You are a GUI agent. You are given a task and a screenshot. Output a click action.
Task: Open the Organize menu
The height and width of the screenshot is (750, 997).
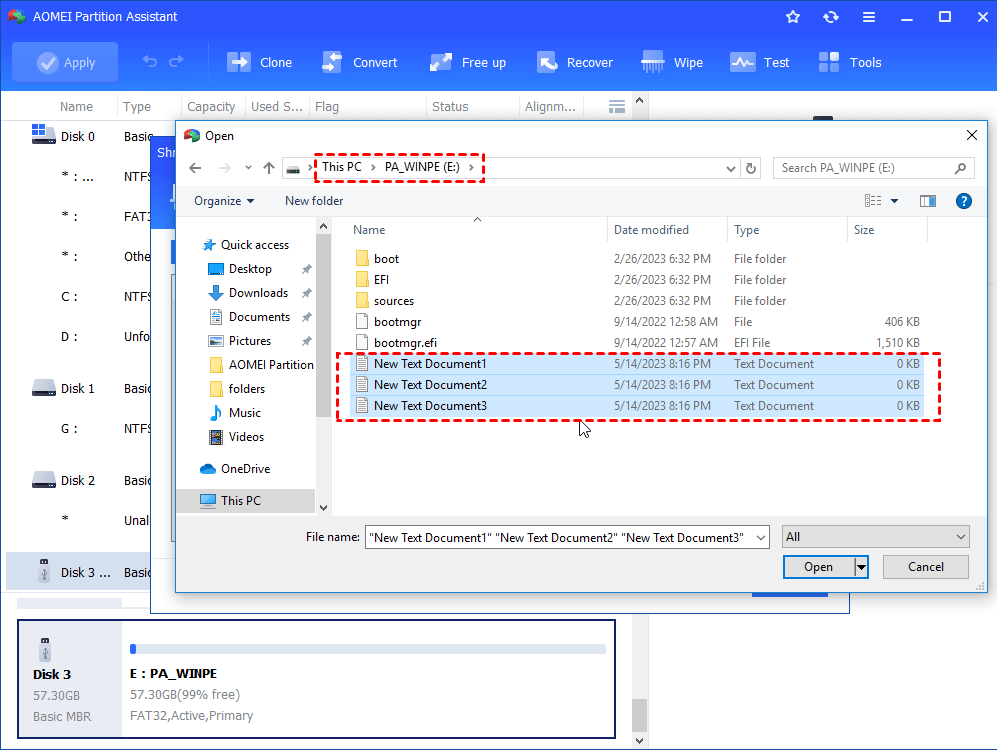224,201
